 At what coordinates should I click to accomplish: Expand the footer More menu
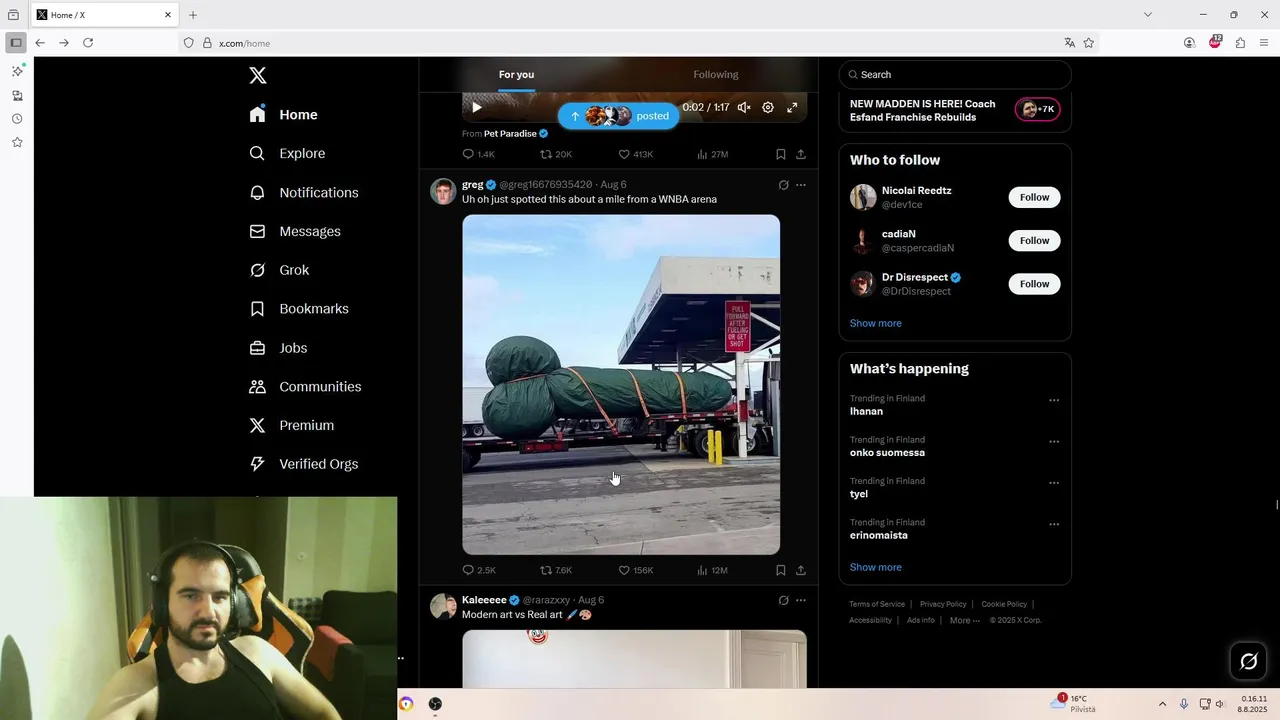tap(964, 621)
